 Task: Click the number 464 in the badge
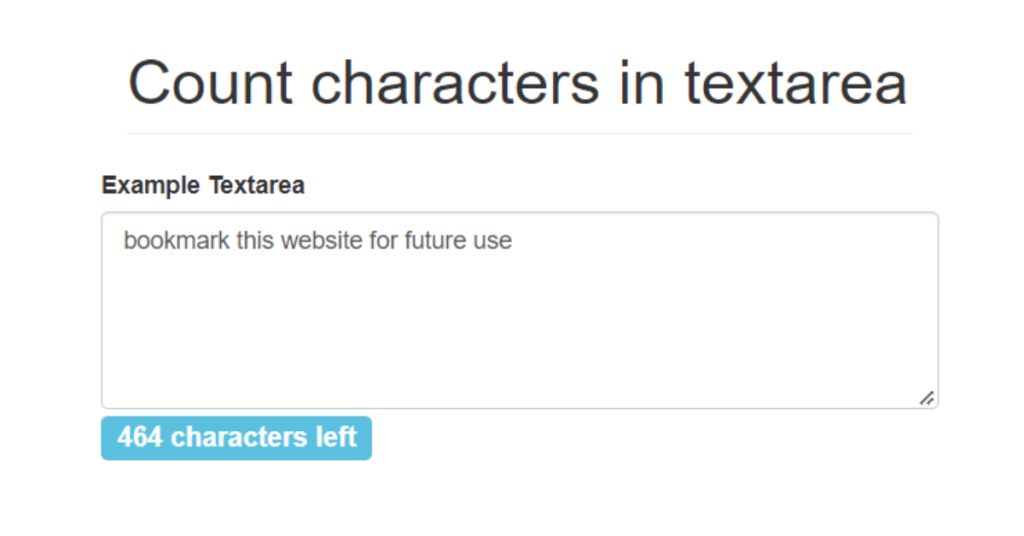pos(140,437)
